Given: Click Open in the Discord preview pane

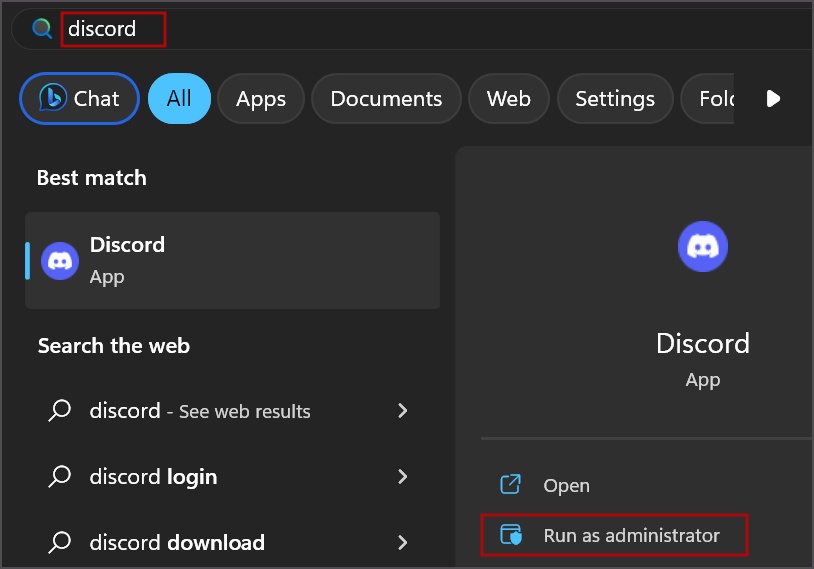Looking at the screenshot, I should (x=566, y=485).
